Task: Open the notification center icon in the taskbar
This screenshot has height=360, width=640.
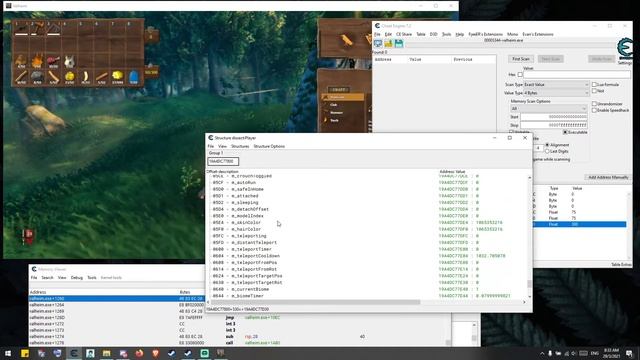Action: coord(629,353)
